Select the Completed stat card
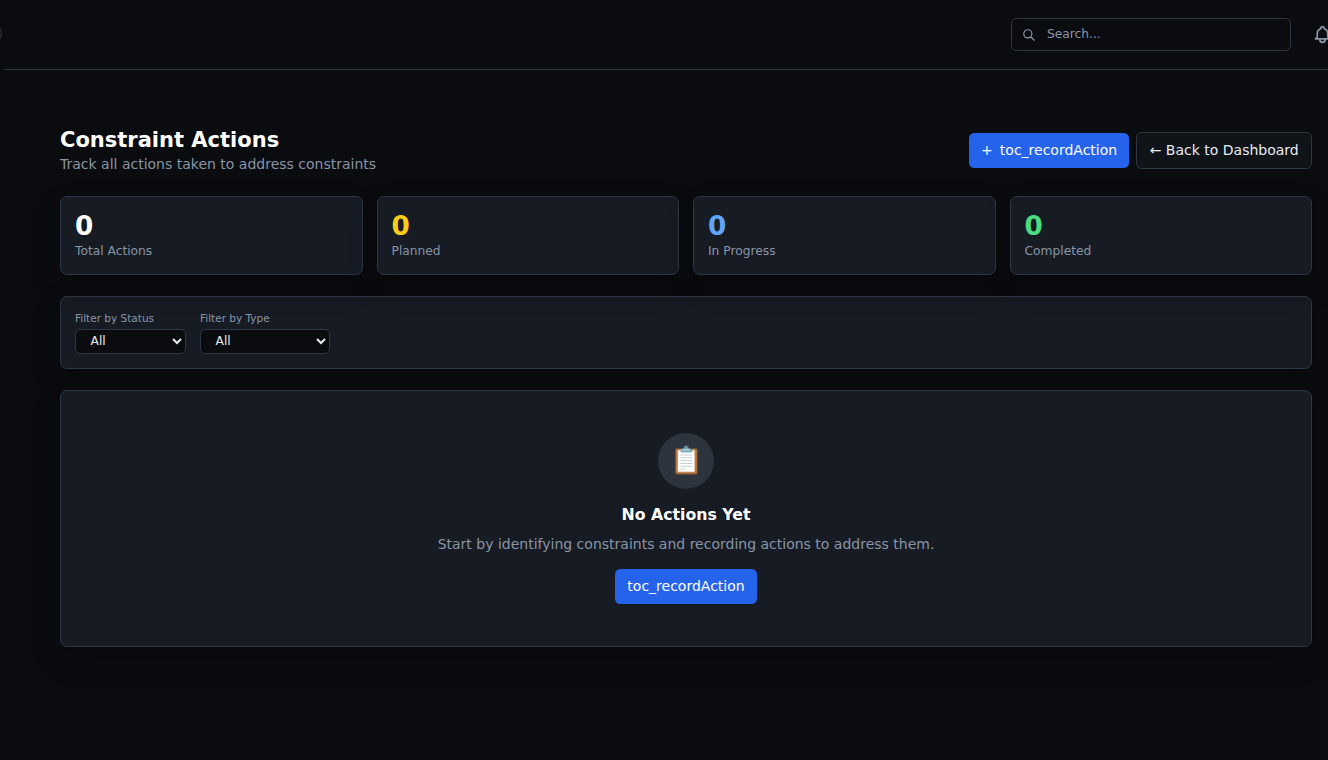The width and height of the screenshot is (1328, 760). [1161, 235]
